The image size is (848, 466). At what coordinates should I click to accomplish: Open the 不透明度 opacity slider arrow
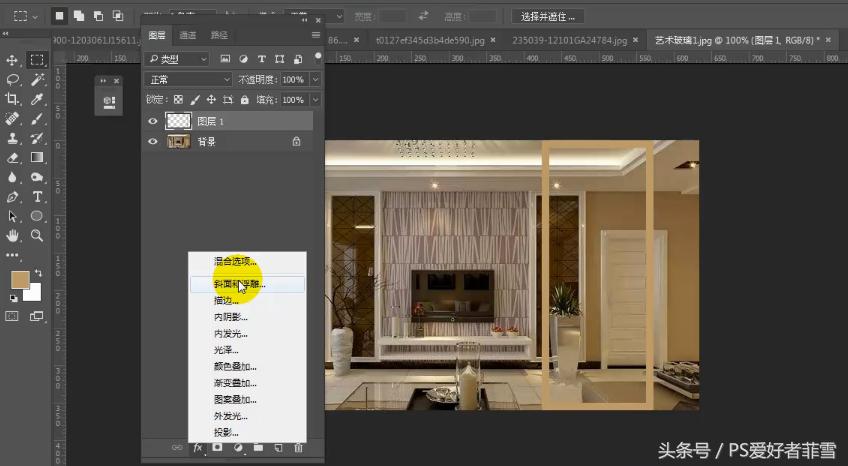315,79
